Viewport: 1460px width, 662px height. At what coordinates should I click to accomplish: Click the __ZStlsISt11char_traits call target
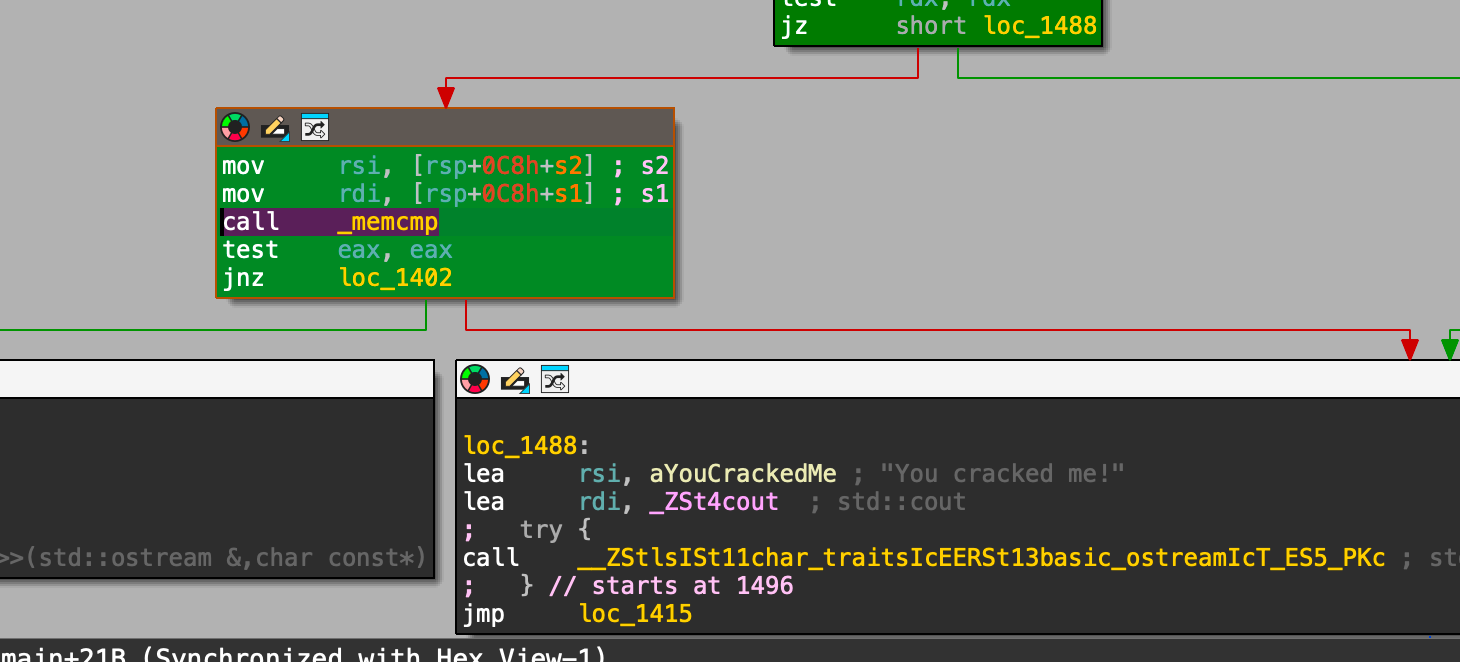[x=980, y=558]
